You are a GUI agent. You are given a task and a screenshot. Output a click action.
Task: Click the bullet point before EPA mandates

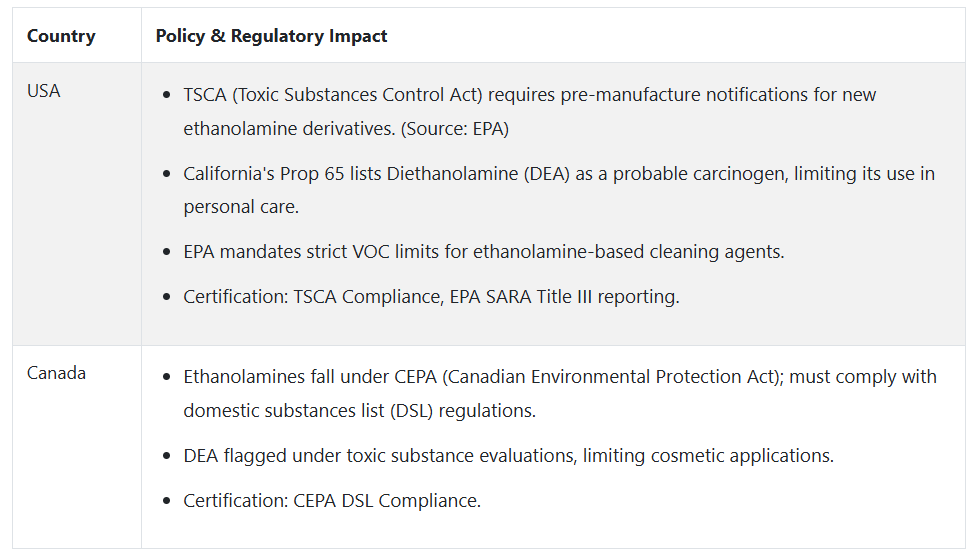pos(166,252)
